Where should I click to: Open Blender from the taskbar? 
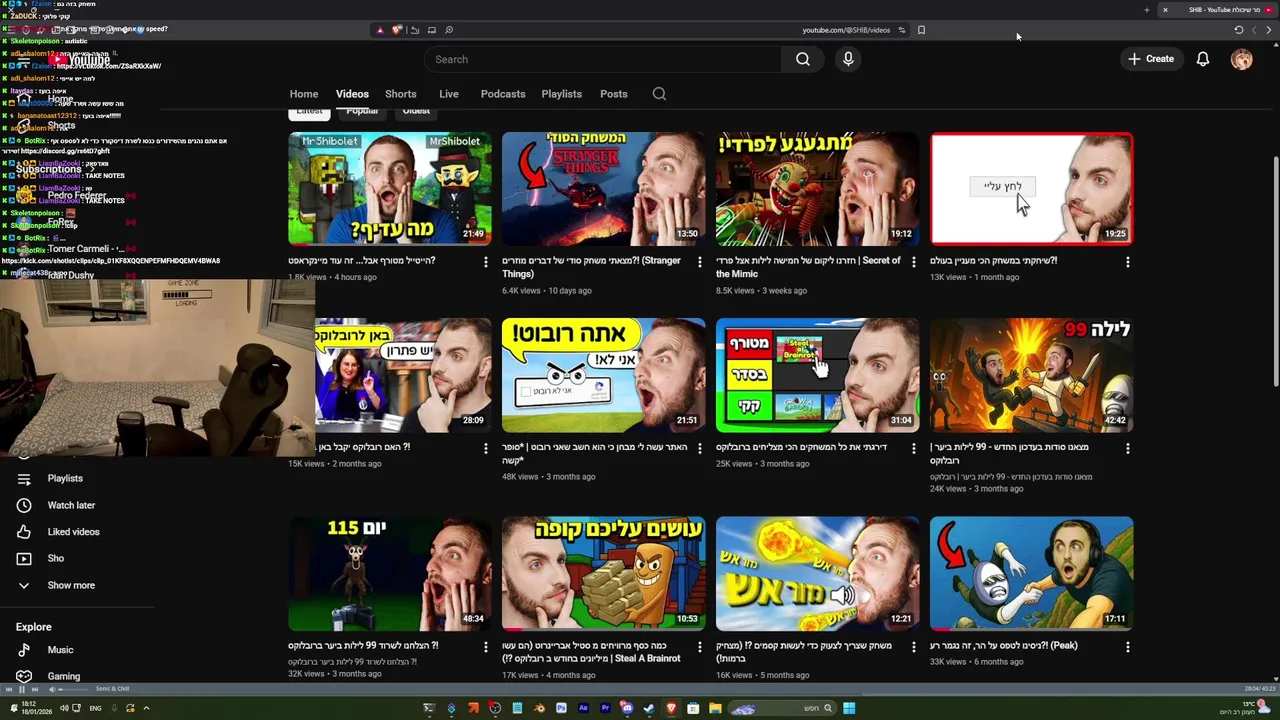coord(539,708)
